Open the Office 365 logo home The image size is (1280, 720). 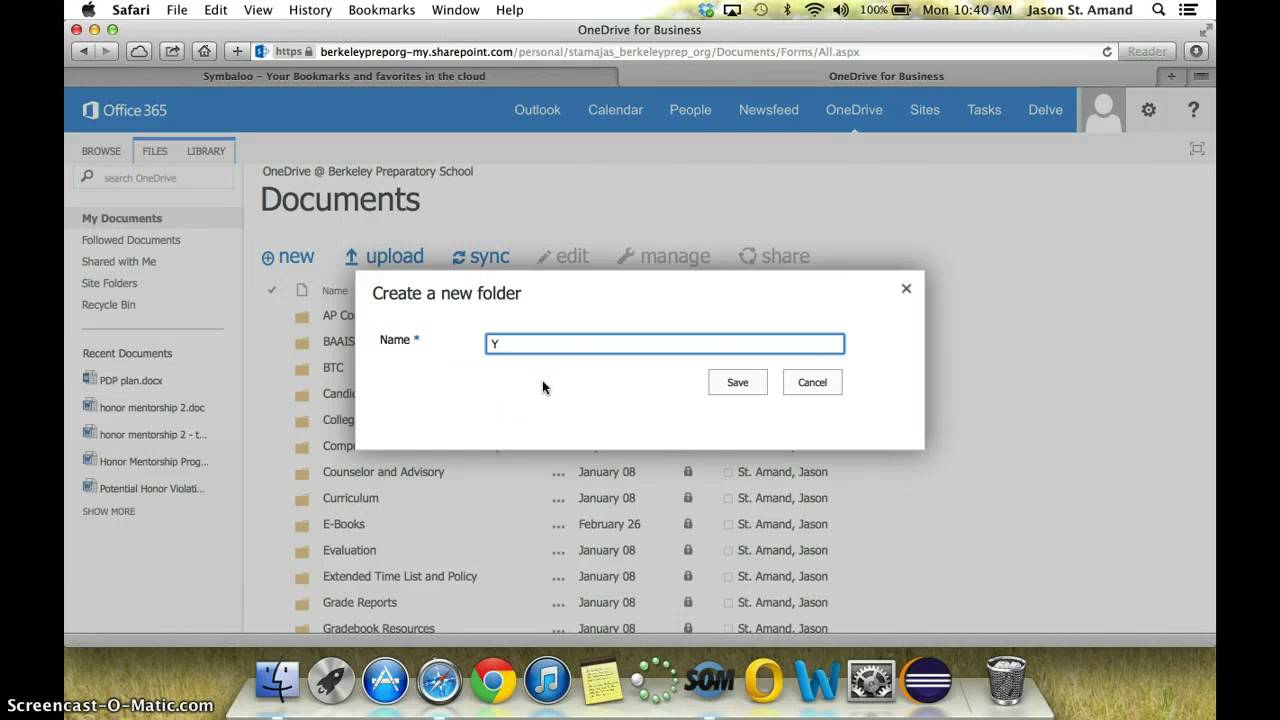125,110
